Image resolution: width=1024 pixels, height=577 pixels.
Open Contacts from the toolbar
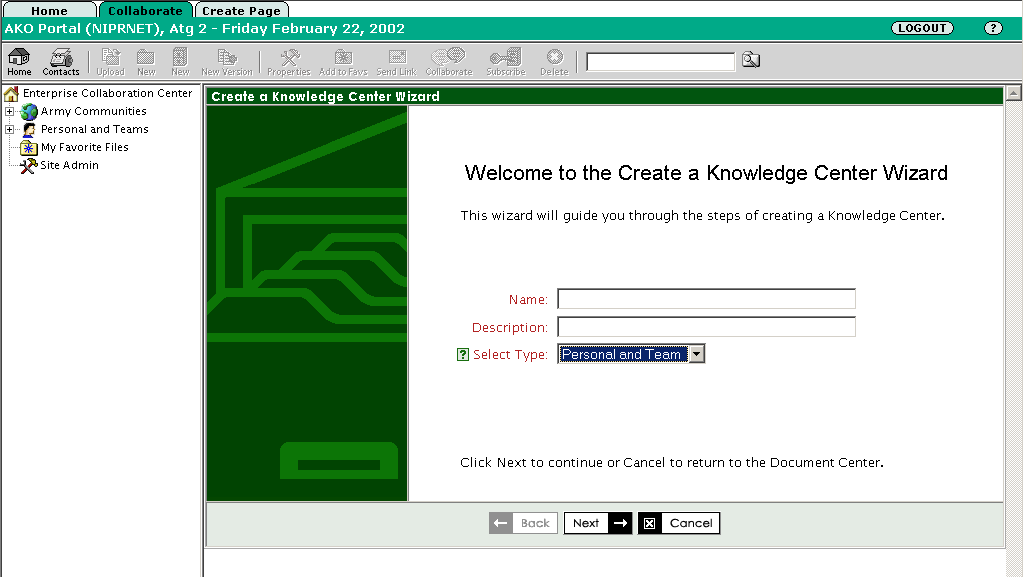click(x=61, y=58)
